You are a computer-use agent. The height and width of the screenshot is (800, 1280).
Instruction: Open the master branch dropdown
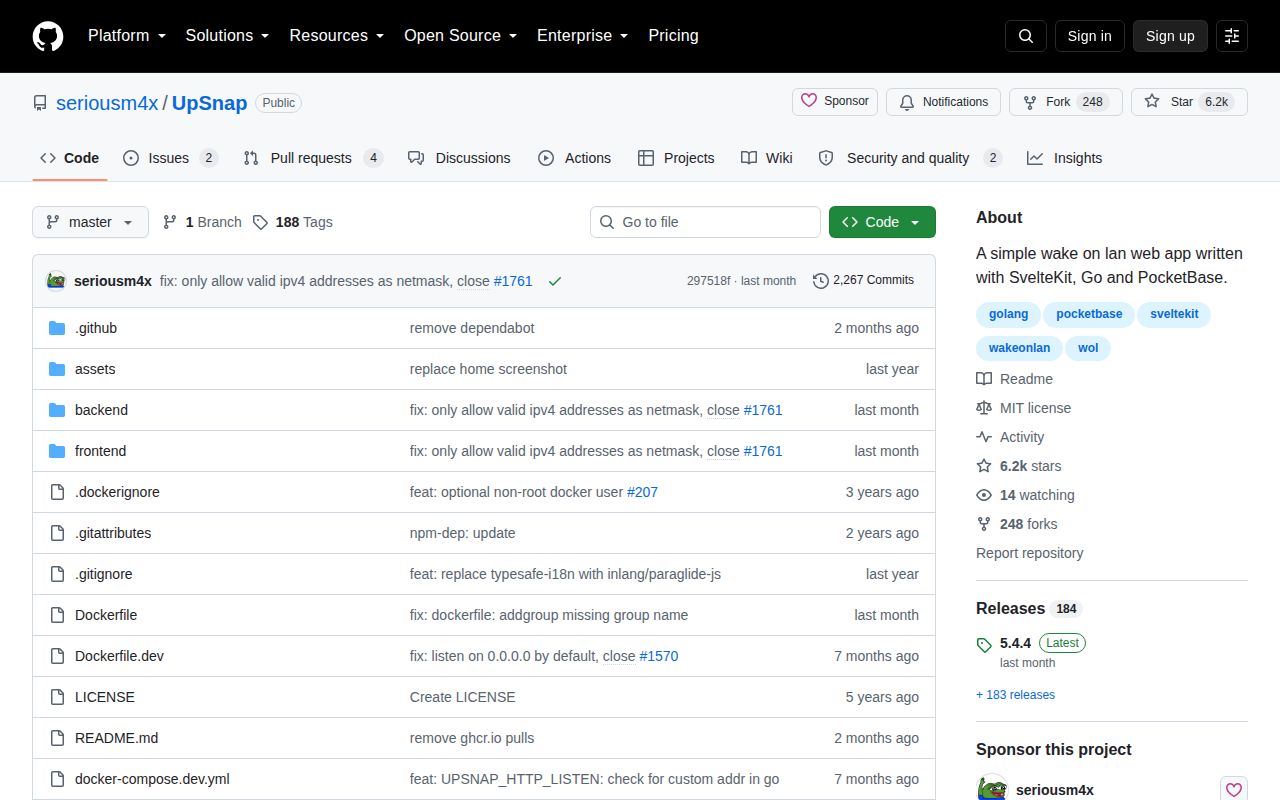pos(90,222)
